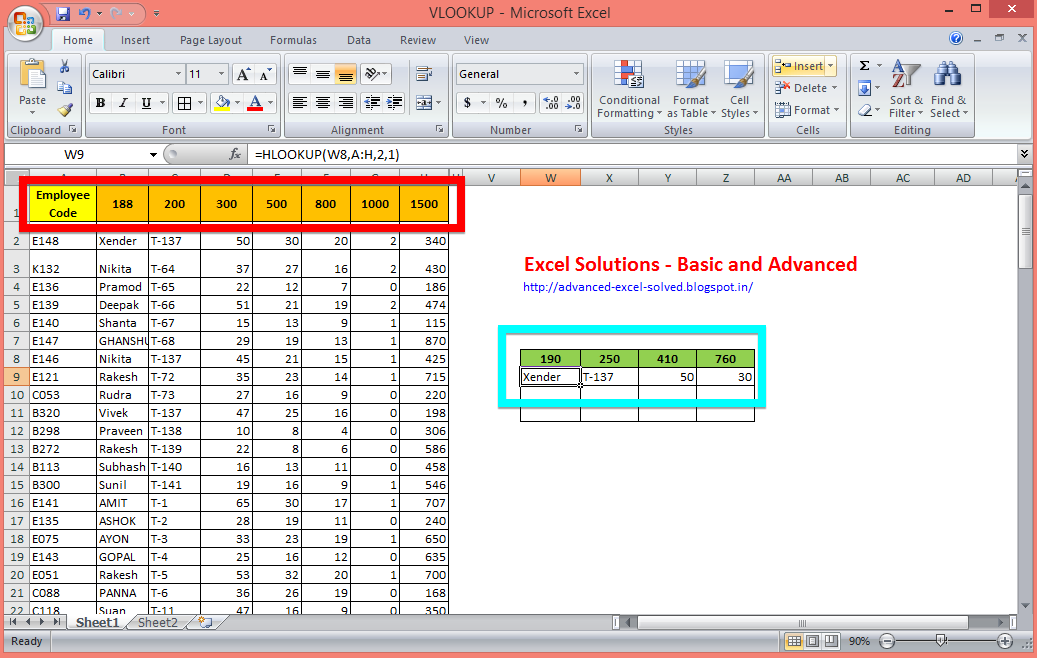The height and width of the screenshot is (658, 1037).
Task: Apply Accounting dollar number format
Action: (x=468, y=103)
